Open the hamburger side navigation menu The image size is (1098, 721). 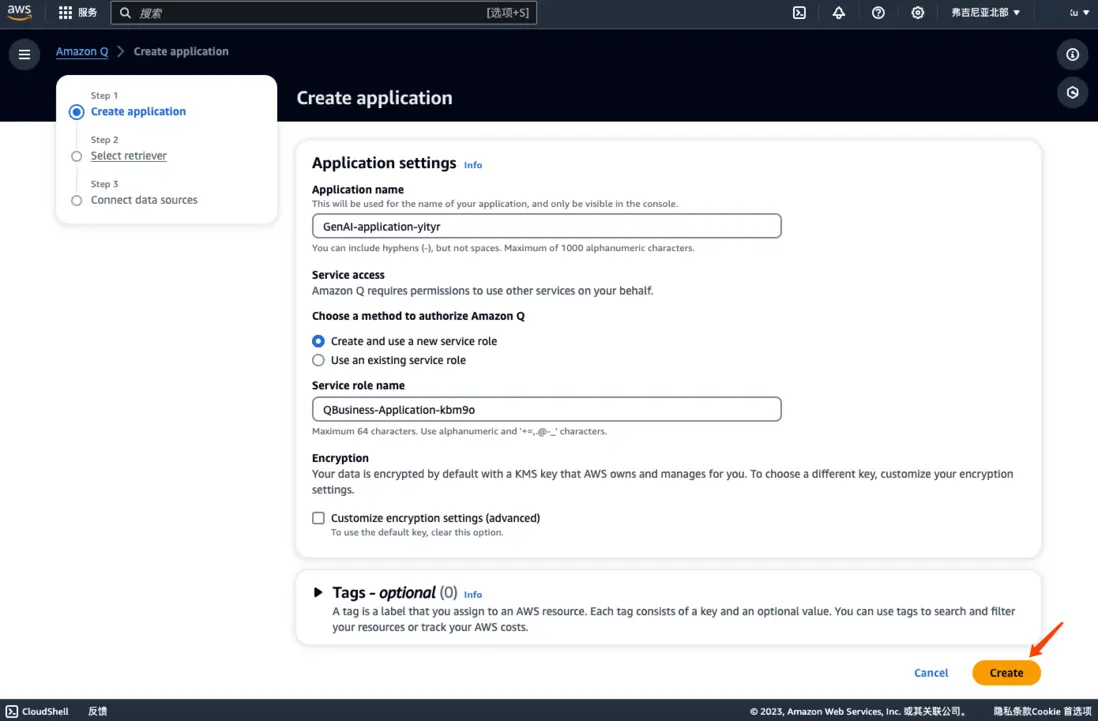(x=24, y=54)
